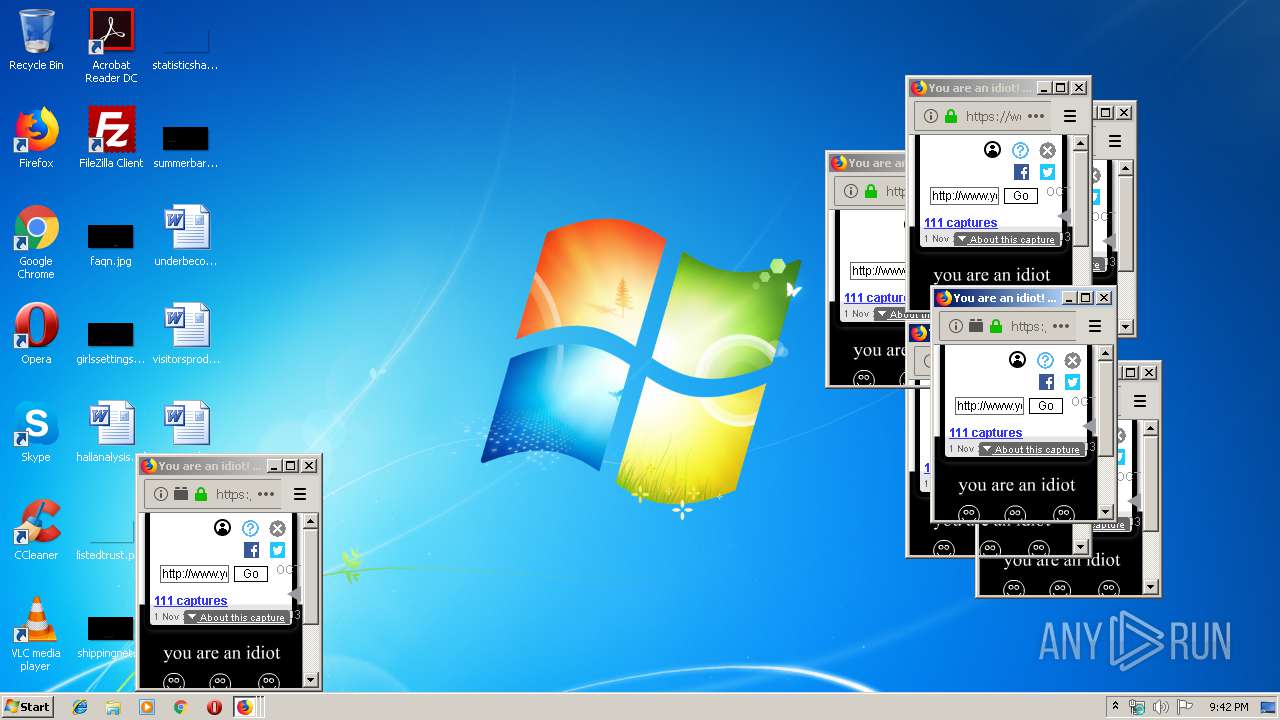Click the user account icon in lower-left window

coord(223,528)
